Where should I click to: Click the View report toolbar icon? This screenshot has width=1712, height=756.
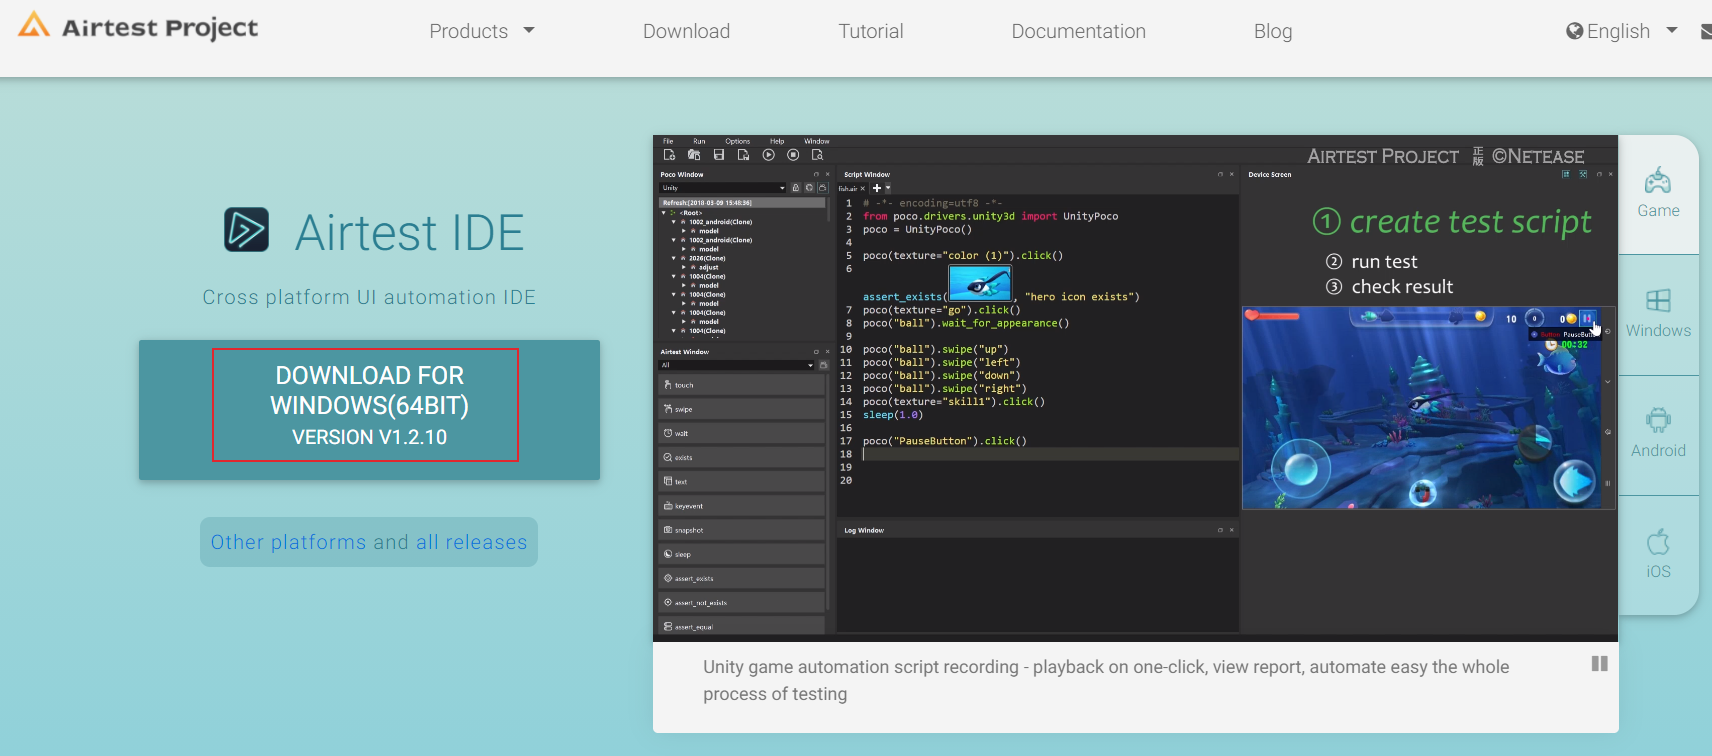point(818,155)
